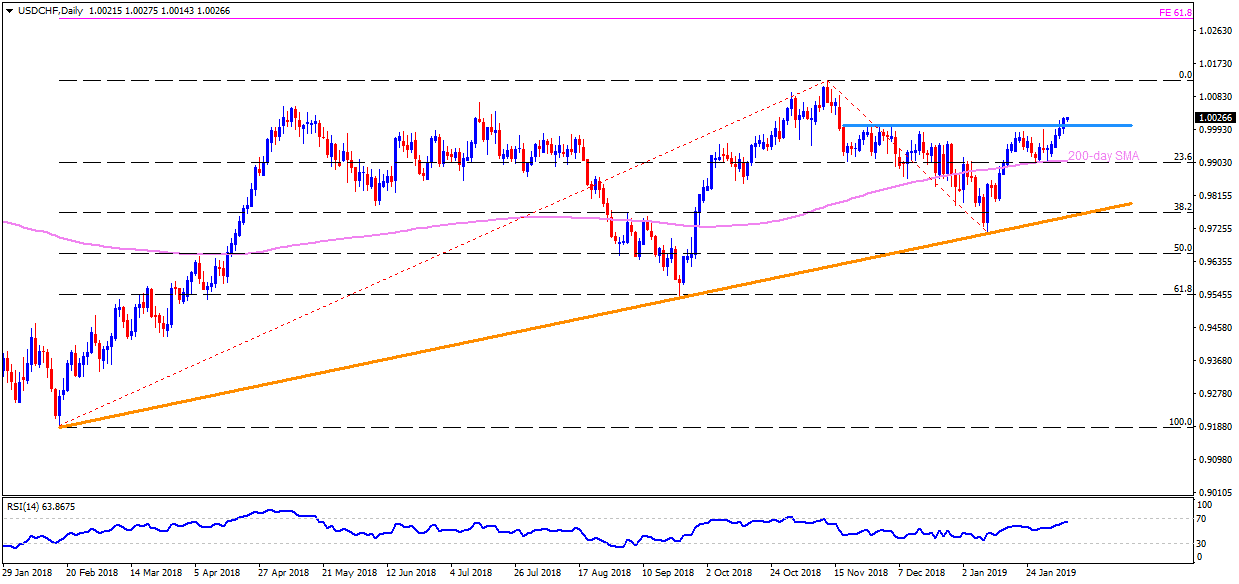The height and width of the screenshot is (584, 1239).
Task: Select the Fibonacci 23.6 level label
Action: tap(1181, 156)
